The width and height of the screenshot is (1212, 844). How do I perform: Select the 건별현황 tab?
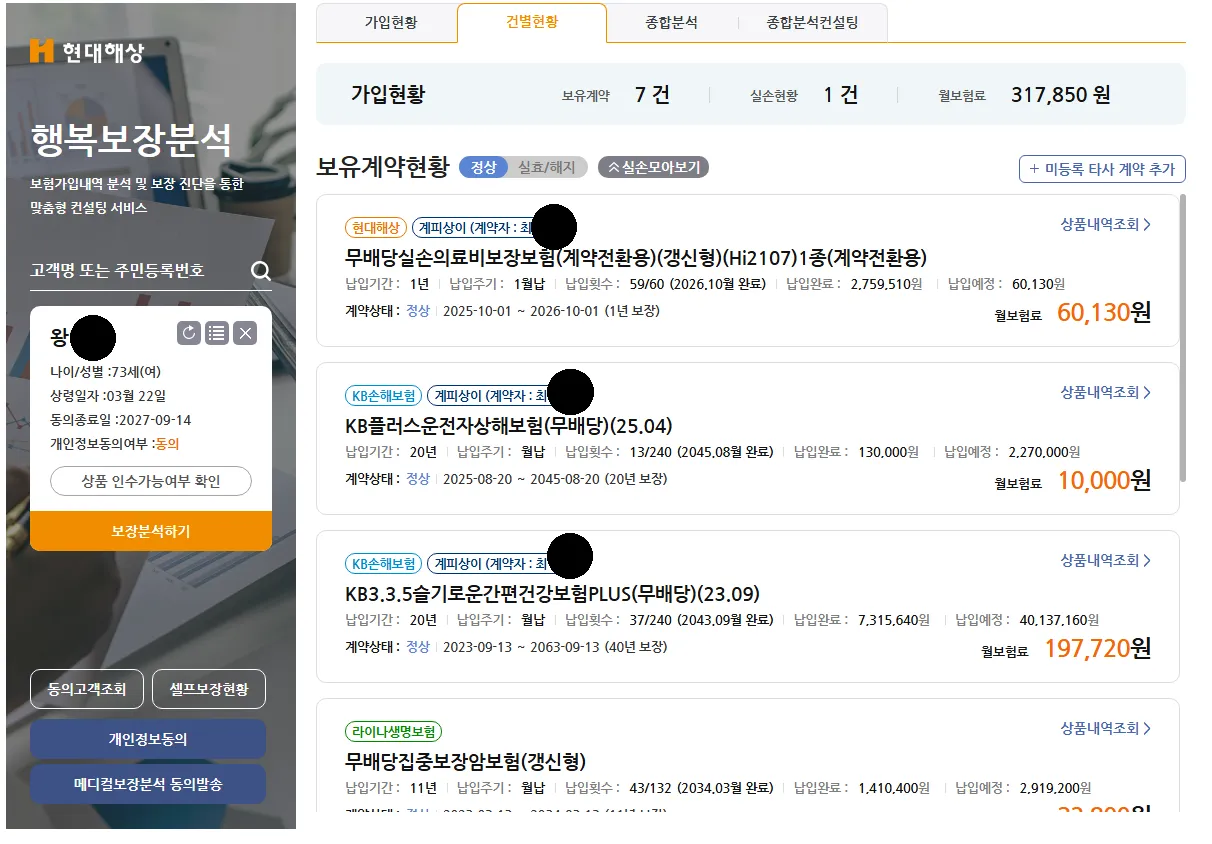[x=532, y=22]
